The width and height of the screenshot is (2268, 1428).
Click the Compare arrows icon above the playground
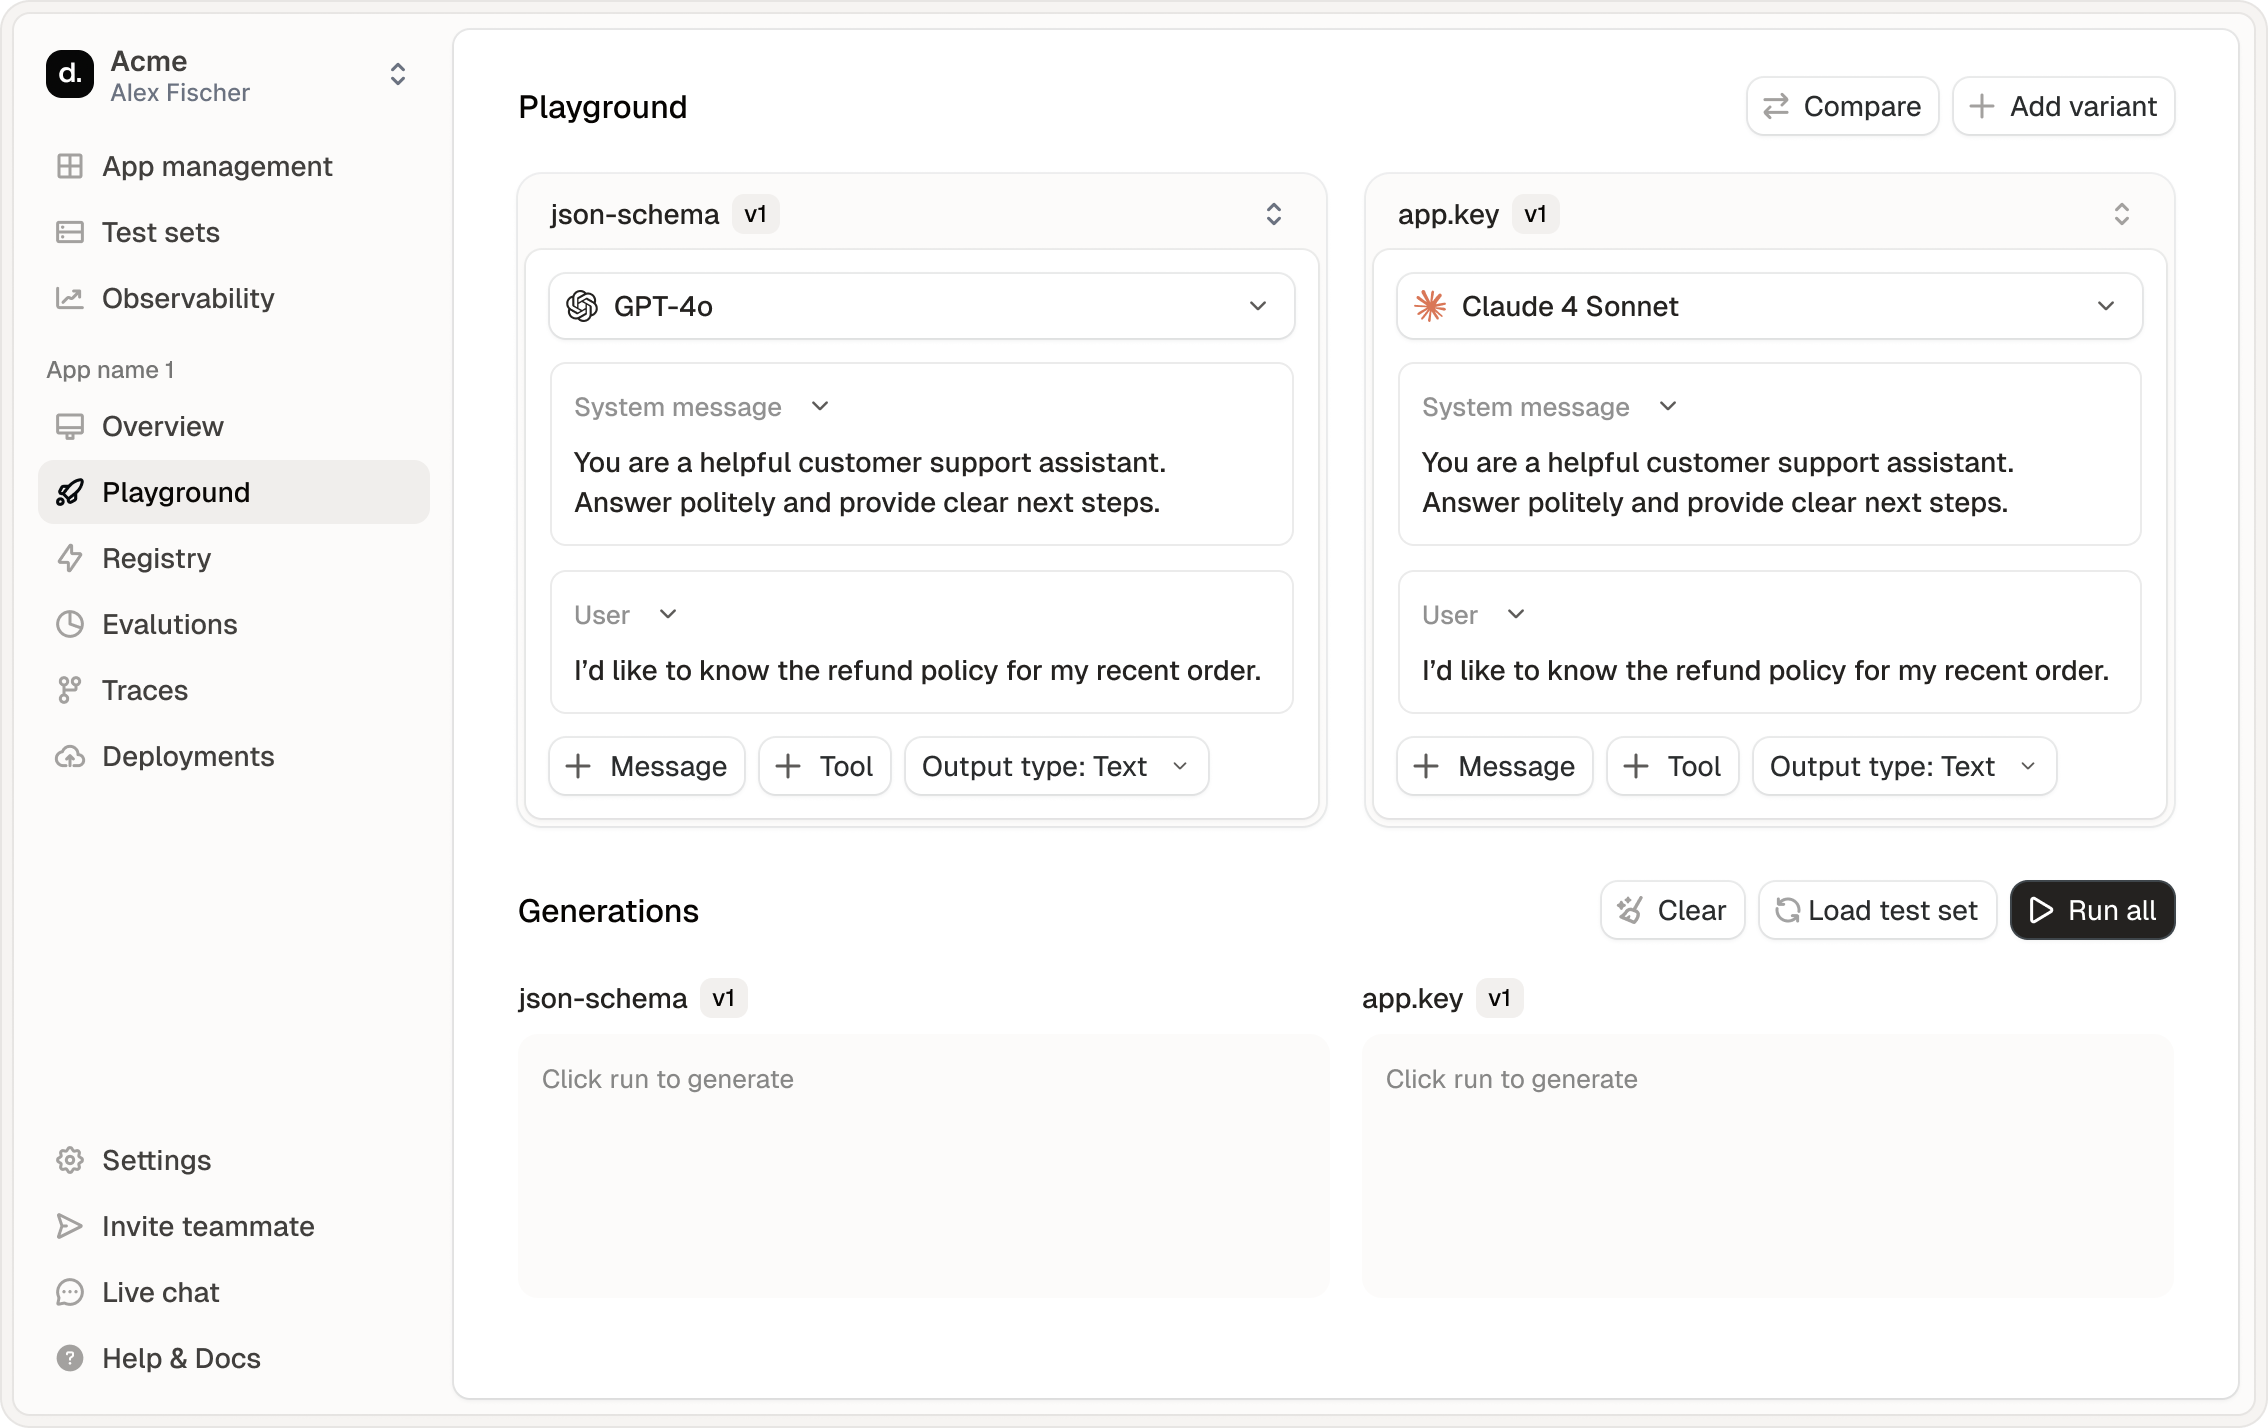pos(1778,106)
